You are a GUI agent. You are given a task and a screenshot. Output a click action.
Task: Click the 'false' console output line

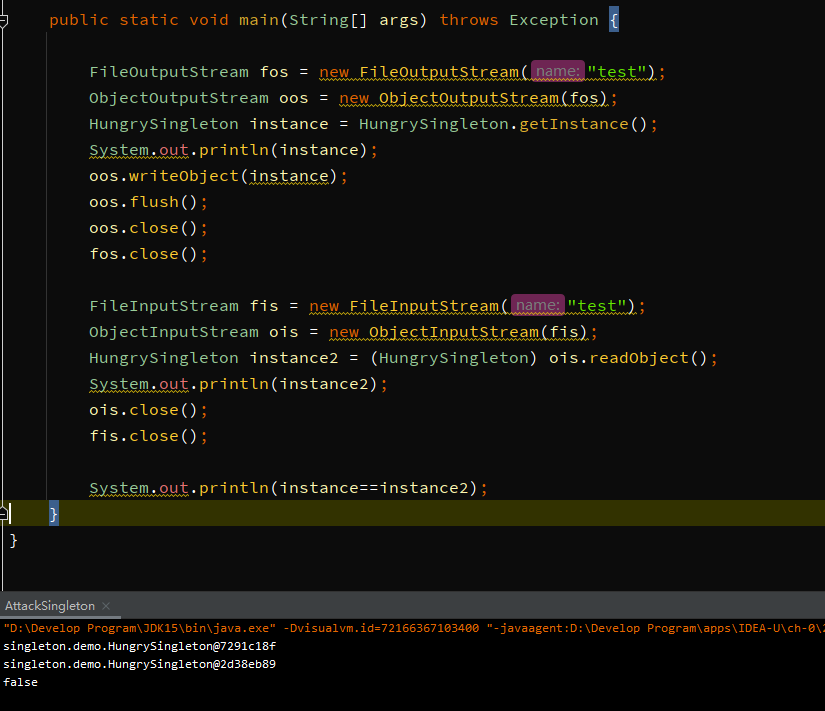pyautogui.click(x=21, y=682)
